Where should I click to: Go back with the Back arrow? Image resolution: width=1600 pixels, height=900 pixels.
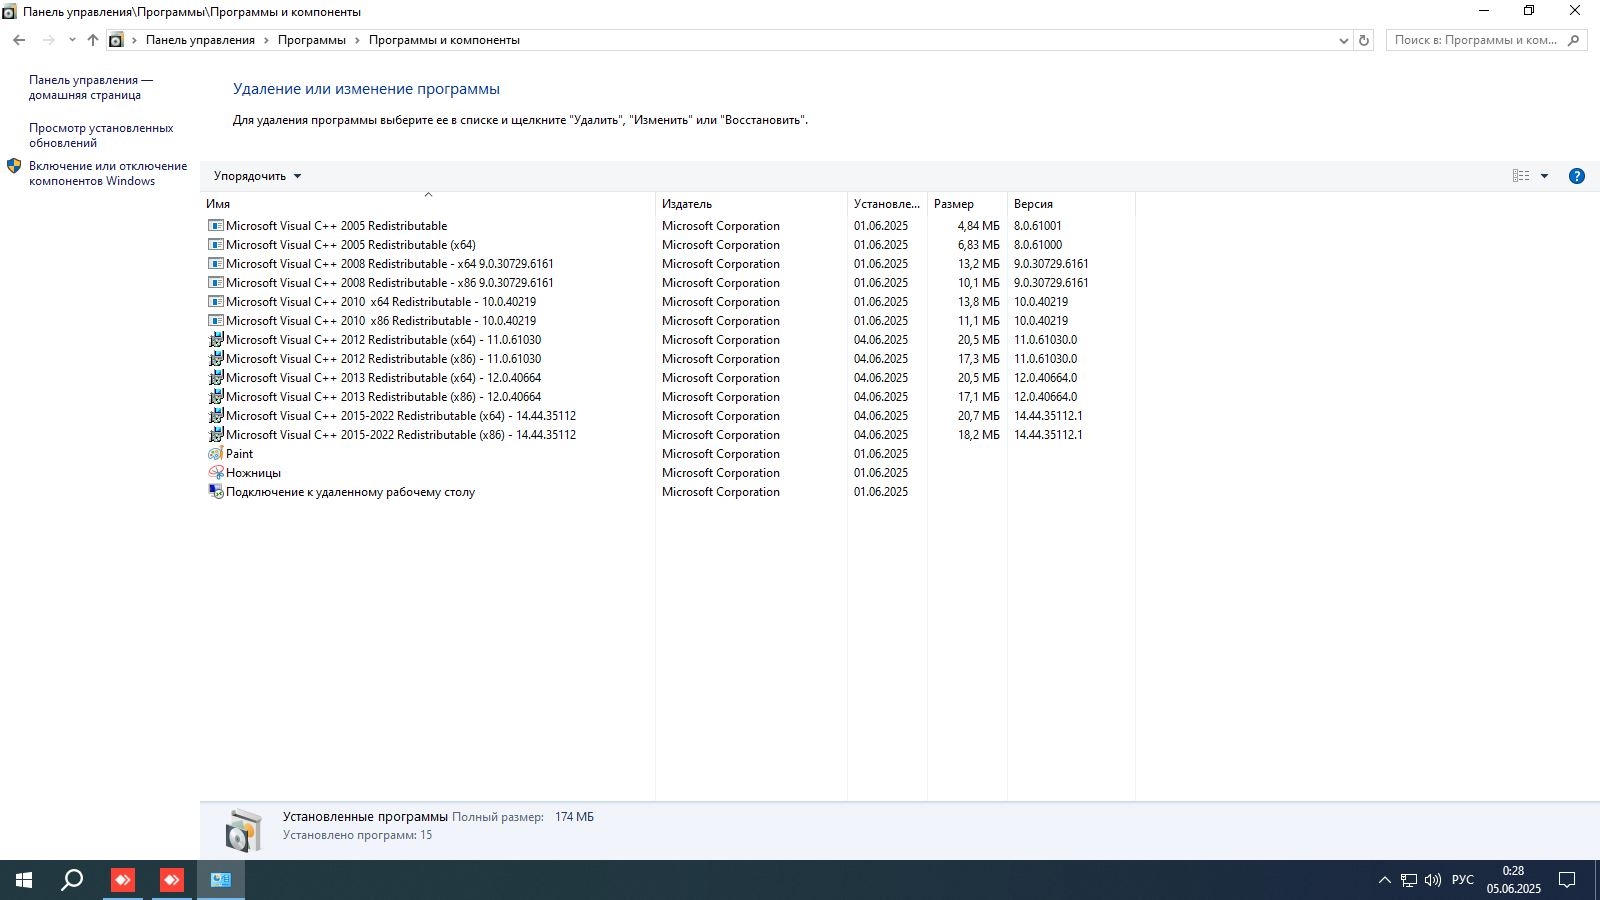point(19,40)
